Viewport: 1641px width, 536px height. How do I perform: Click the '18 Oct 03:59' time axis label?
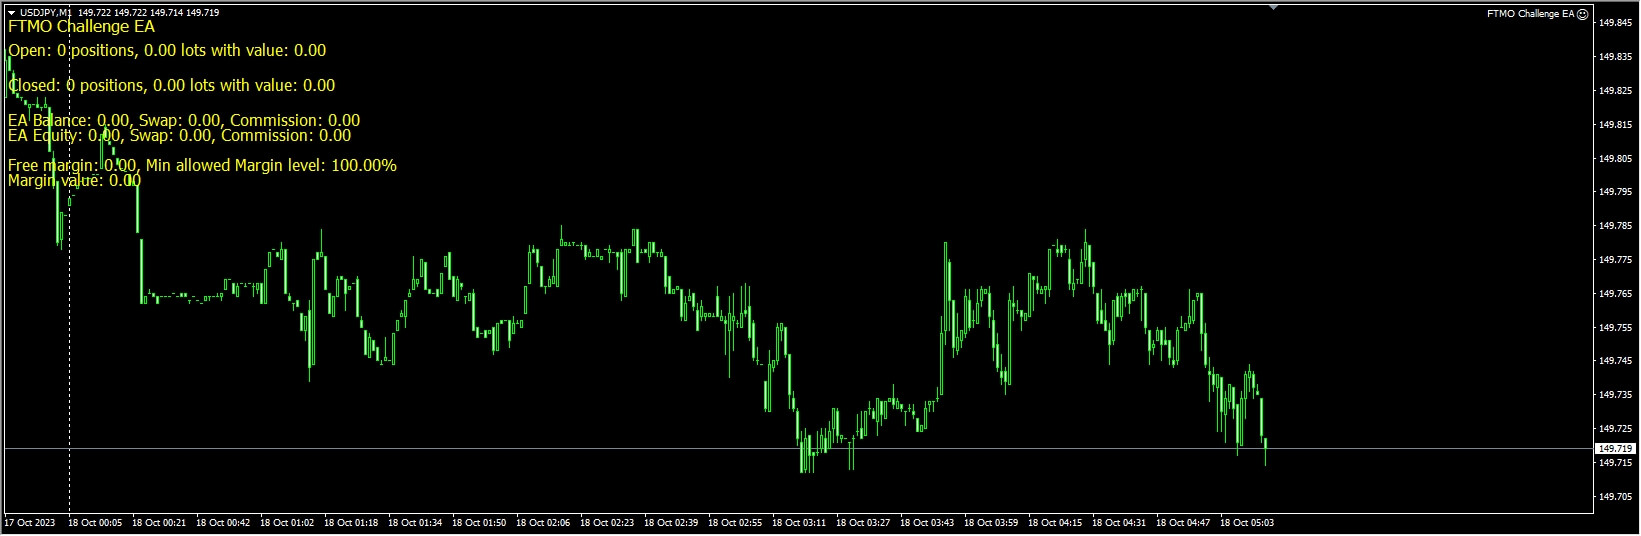point(991,523)
